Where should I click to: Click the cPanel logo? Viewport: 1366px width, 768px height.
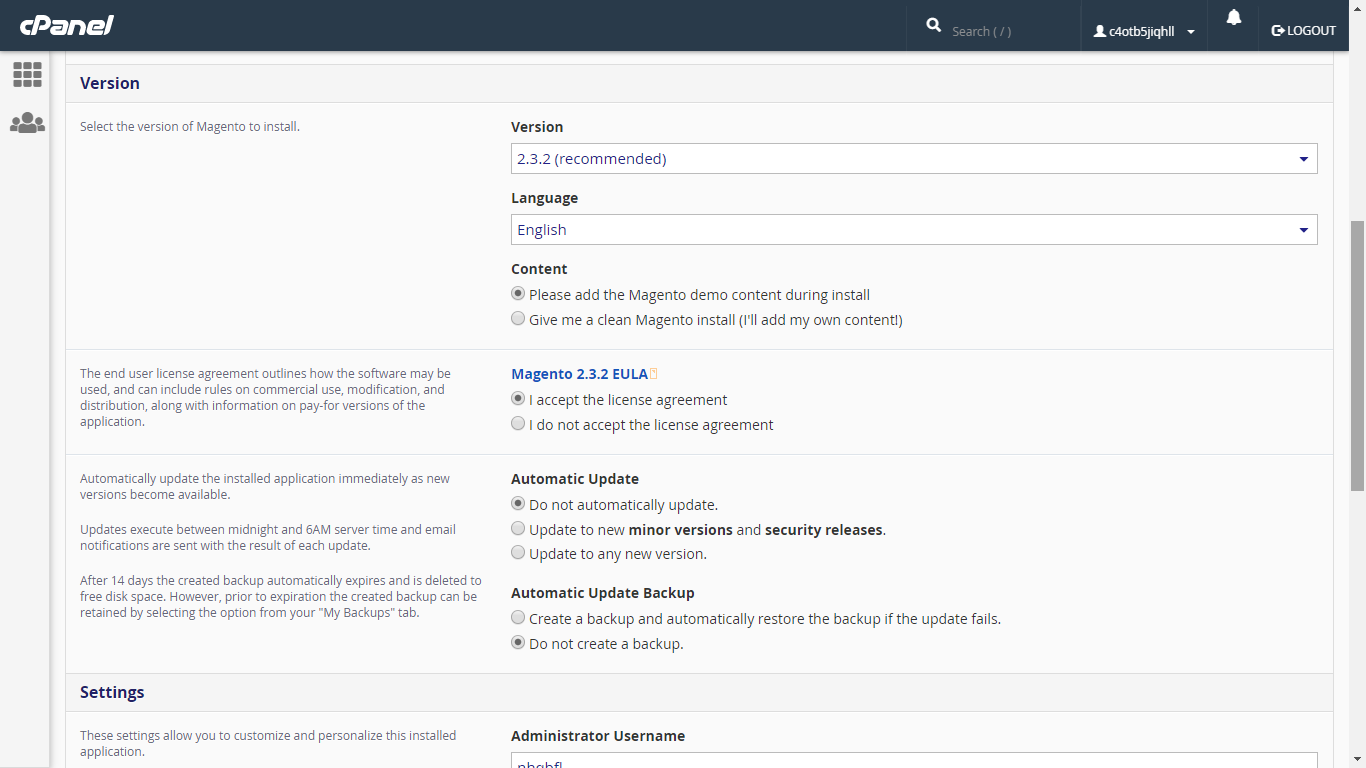pyautogui.click(x=67, y=25)
